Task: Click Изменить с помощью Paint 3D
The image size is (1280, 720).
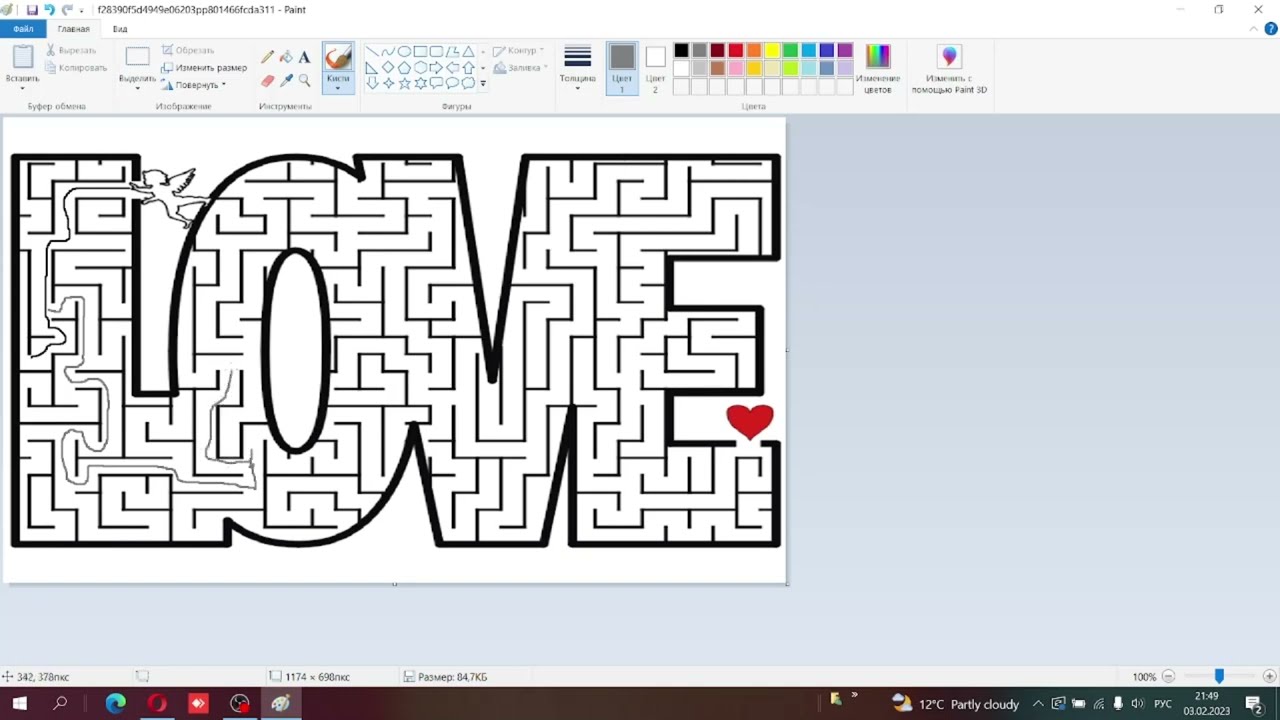Action: pos(949,68)
